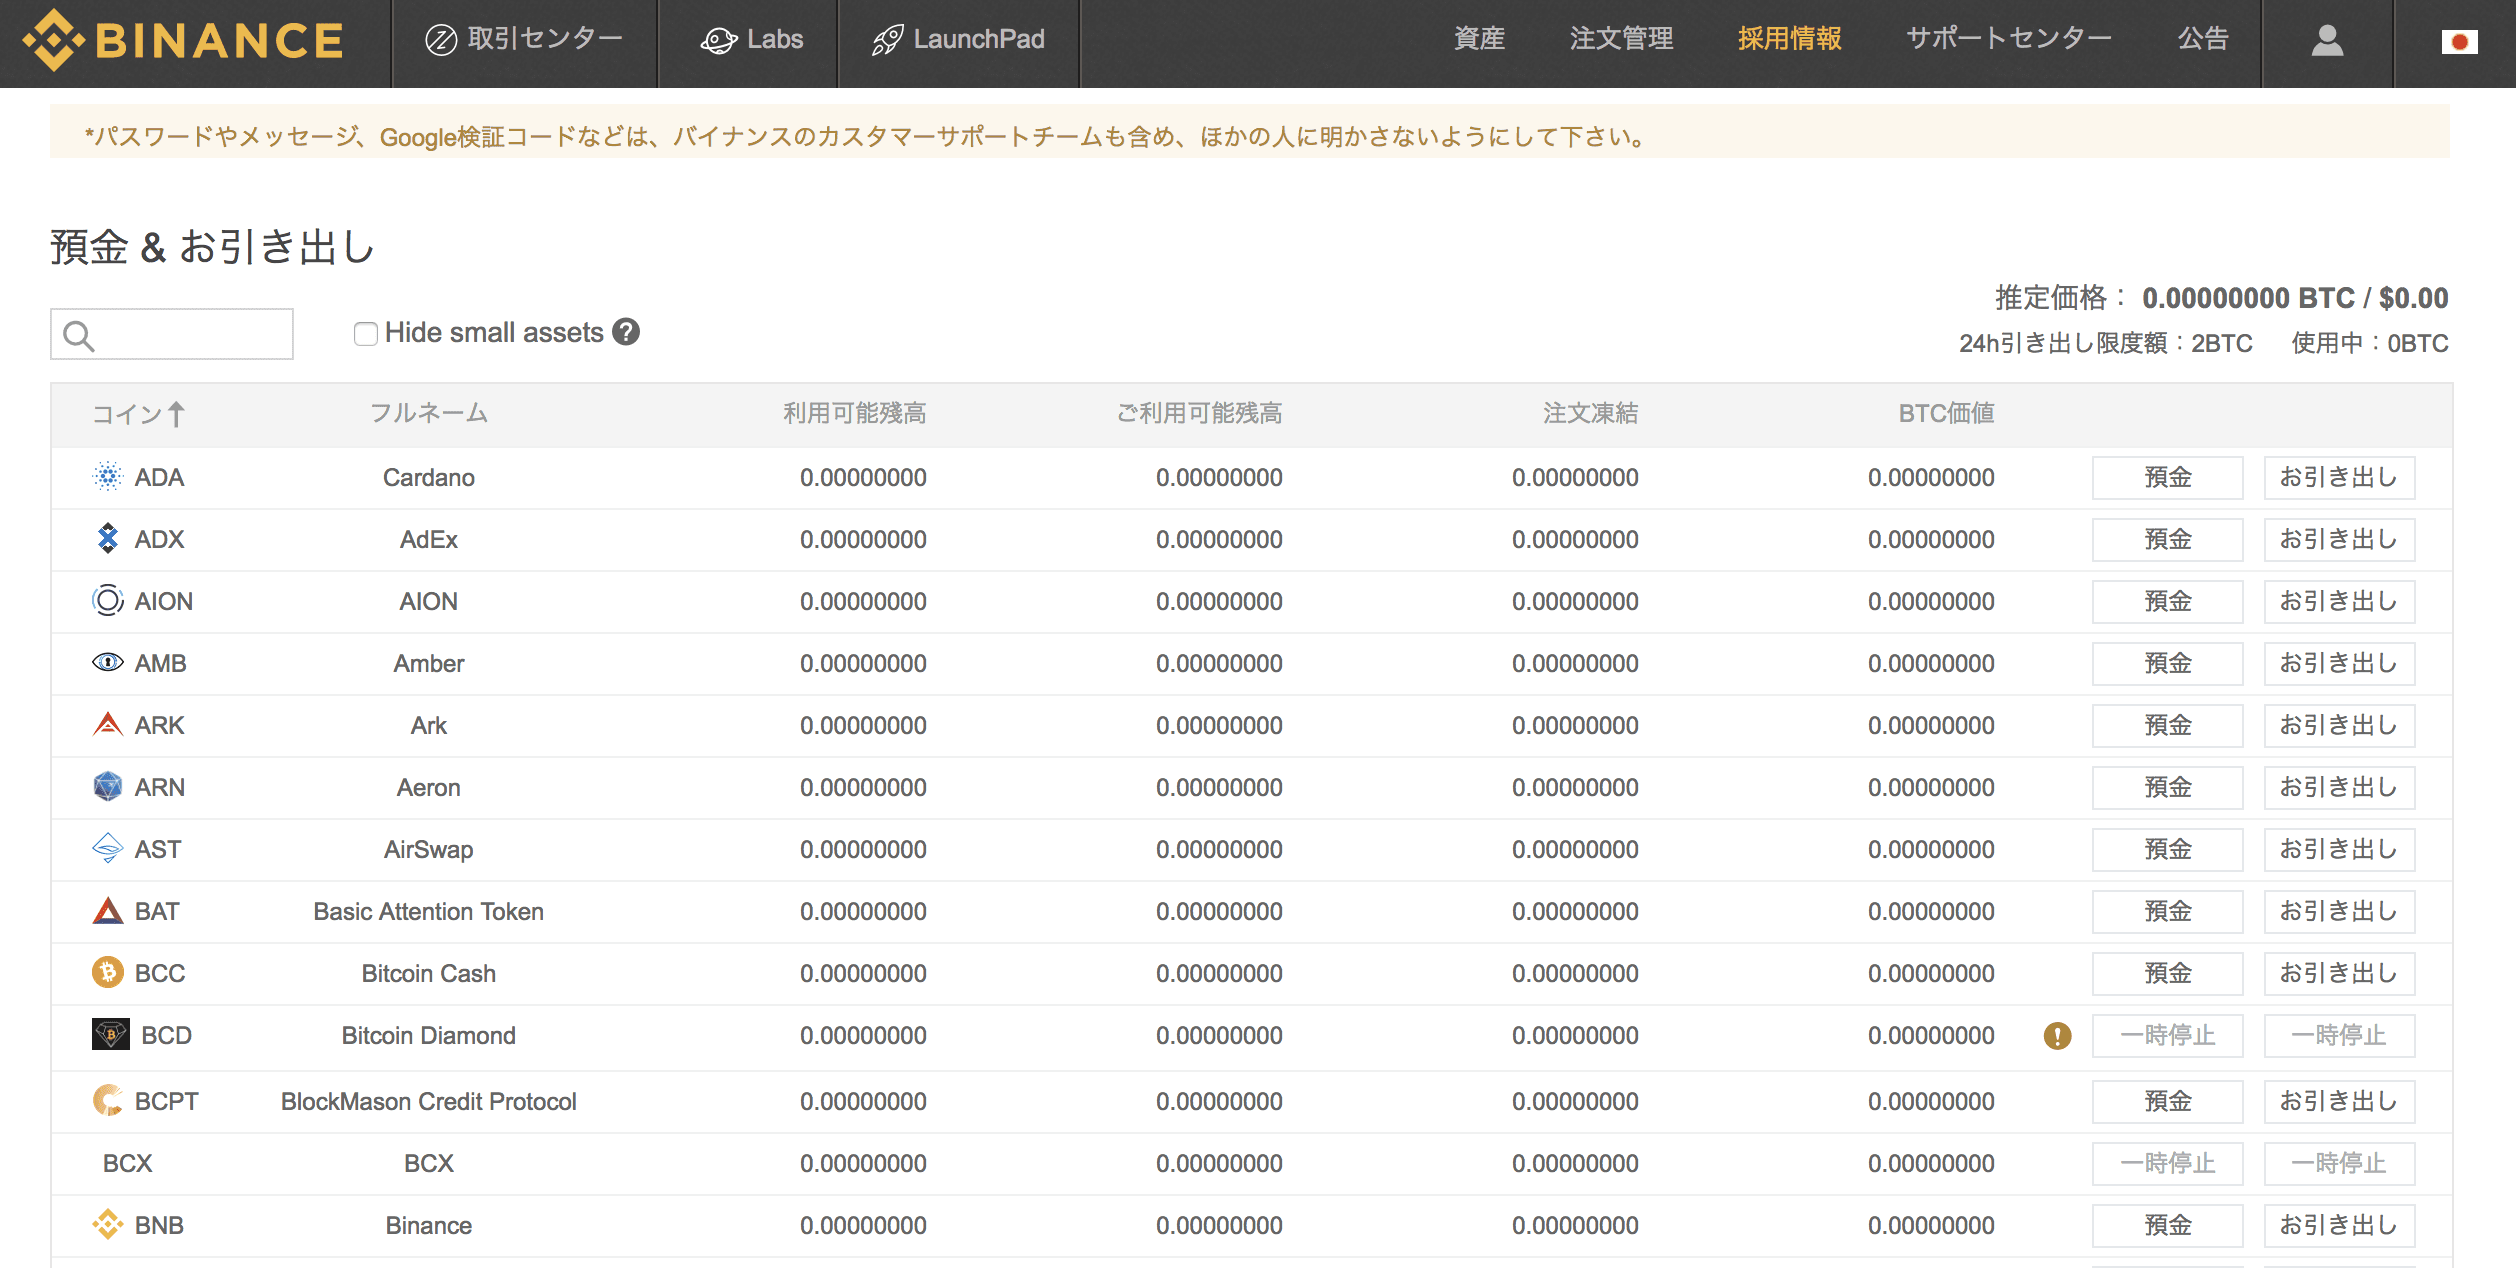2516x1268 pixels.
Task: Click the Binance logo
Action: pyautogui.click(x=184, y=40)
